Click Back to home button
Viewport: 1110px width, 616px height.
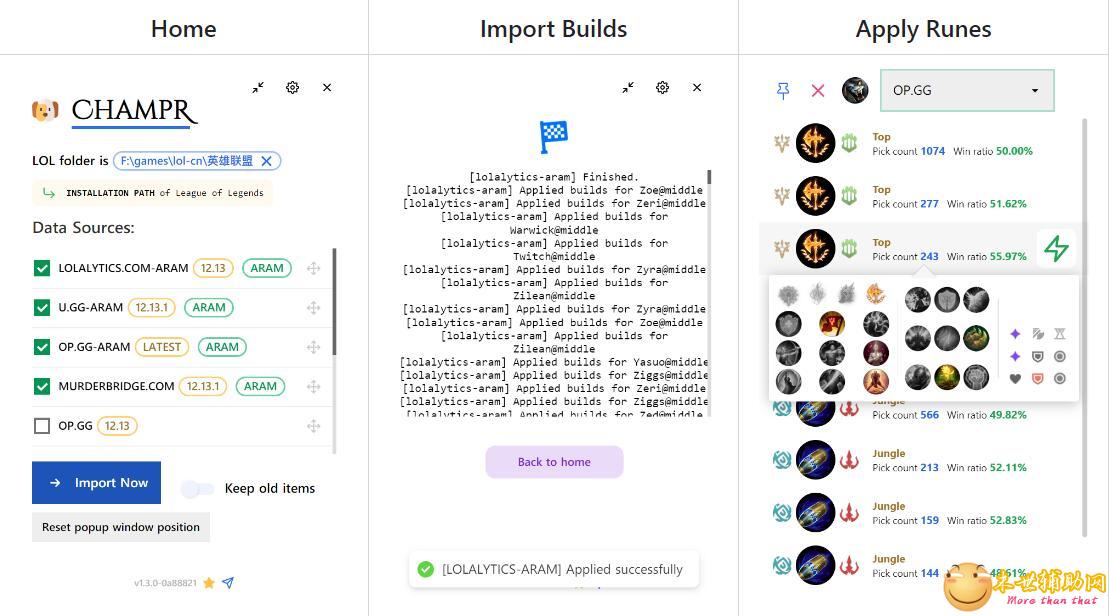554,462
